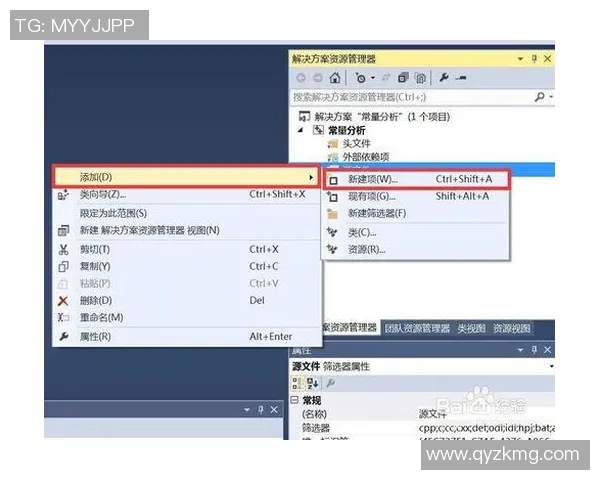Click the cpp;c;cc;cxx filter value
The width and height of the screenshot is (600, 480).
point(486,428)
